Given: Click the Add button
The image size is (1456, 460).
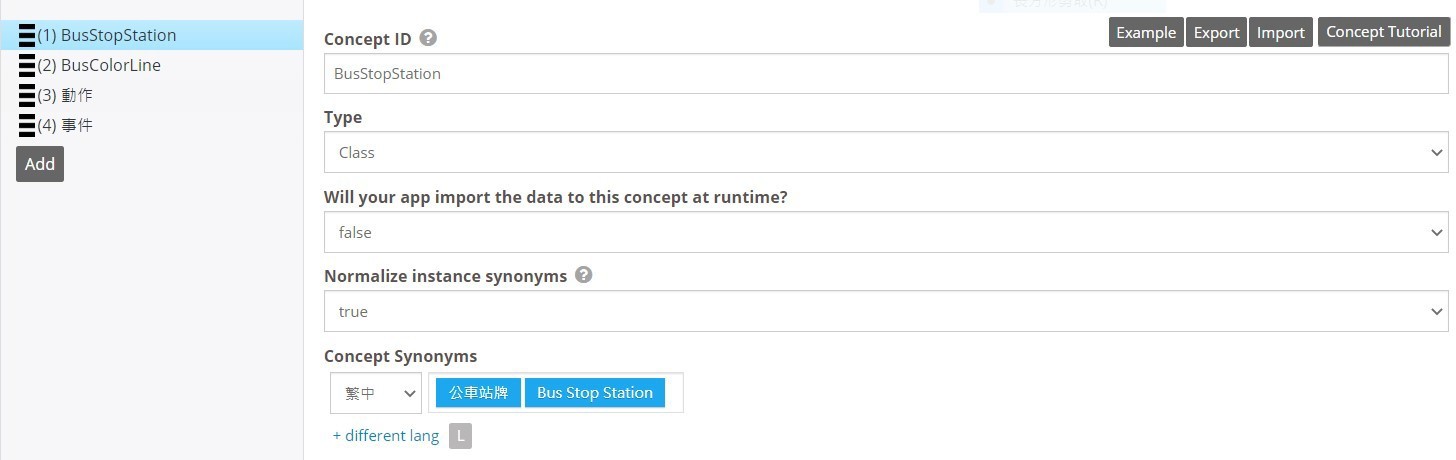Looking at the screenshot, I should (40, 164).
